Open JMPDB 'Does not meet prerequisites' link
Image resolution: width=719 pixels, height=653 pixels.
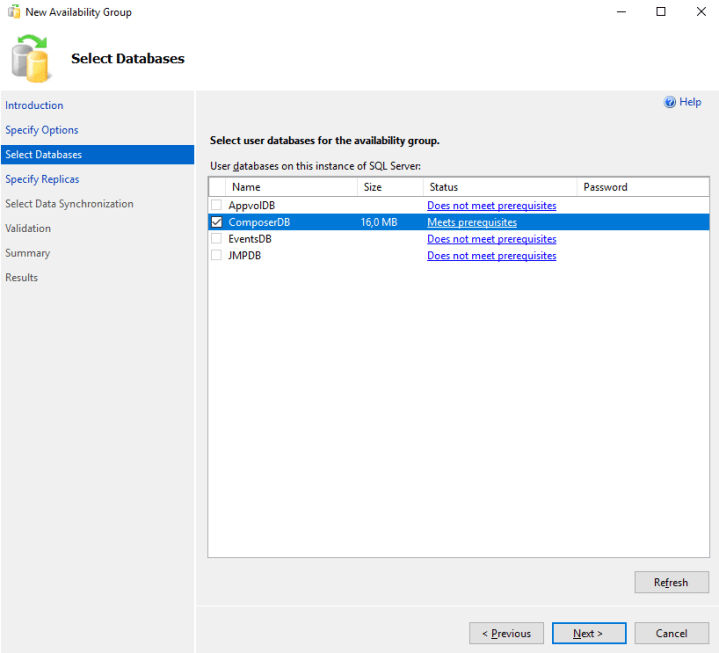(492, 255)
